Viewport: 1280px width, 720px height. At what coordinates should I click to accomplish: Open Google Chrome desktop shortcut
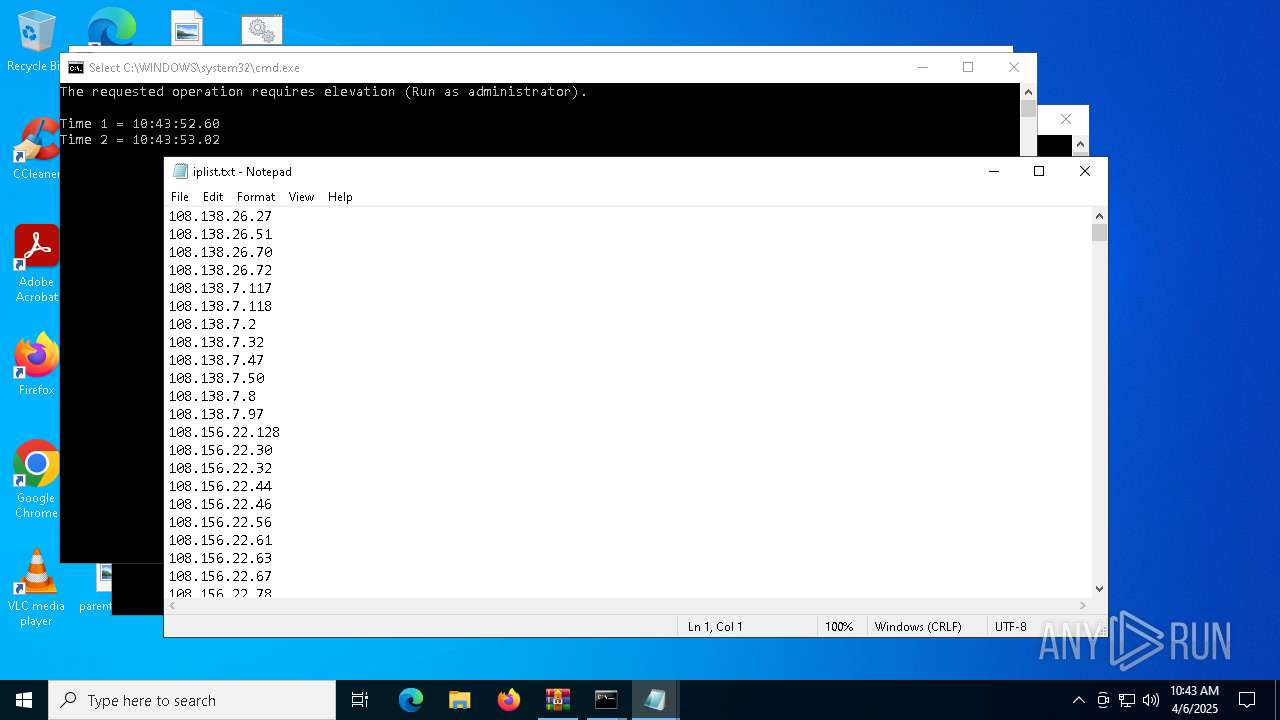coord(37,479)
